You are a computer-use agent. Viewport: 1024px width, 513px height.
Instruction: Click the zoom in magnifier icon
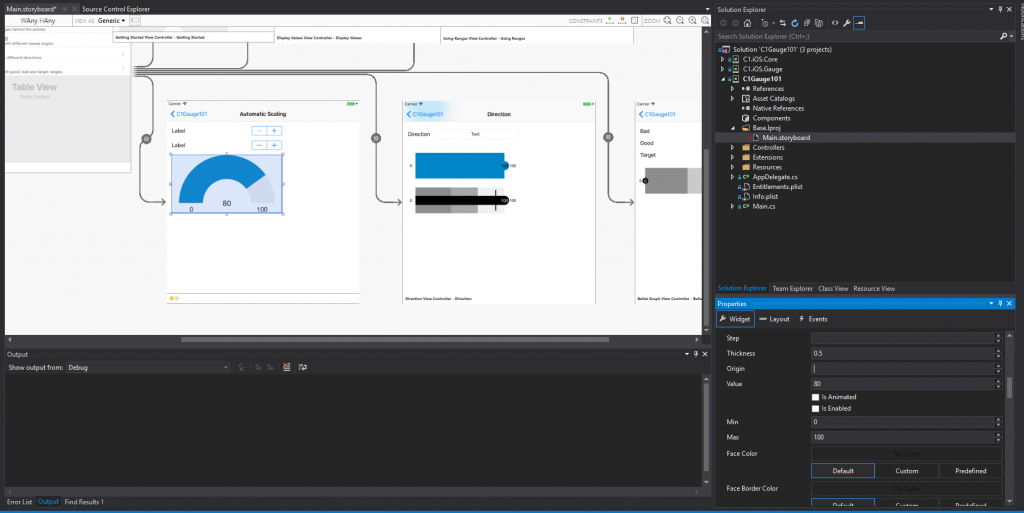692,20
